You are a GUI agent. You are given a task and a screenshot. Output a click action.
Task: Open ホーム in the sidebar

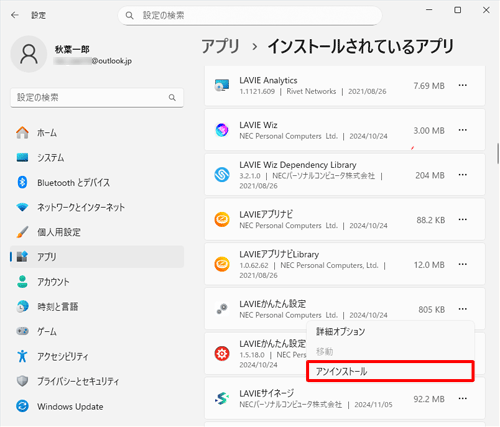pyautogui.click(x=97, y=133)
